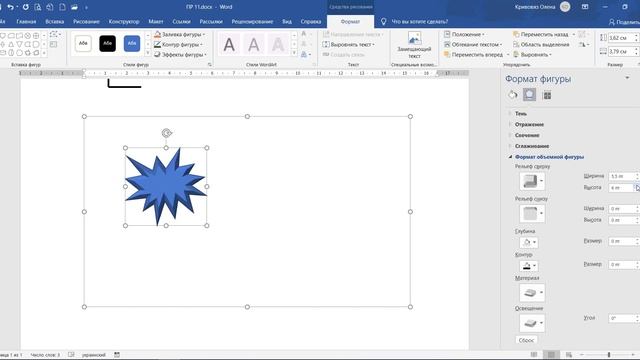Edit the shape width field 3,79 см

(621, 52)
